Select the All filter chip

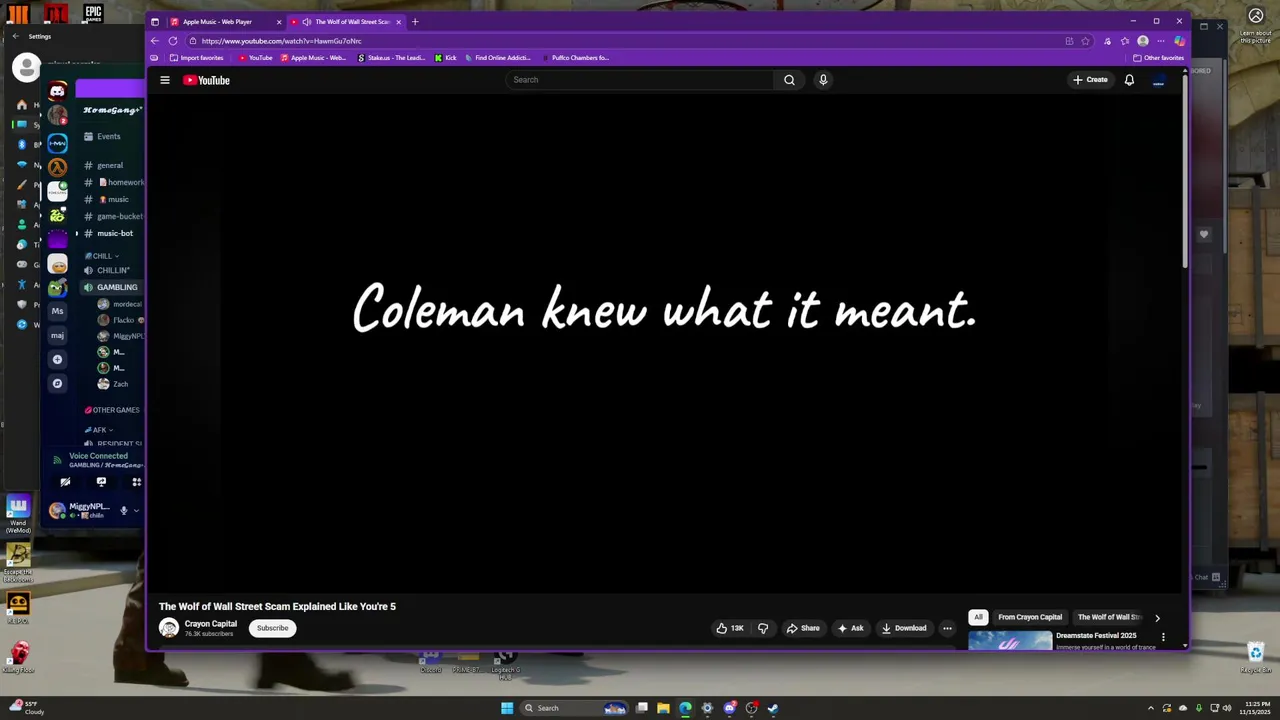[x=978, y=617]
